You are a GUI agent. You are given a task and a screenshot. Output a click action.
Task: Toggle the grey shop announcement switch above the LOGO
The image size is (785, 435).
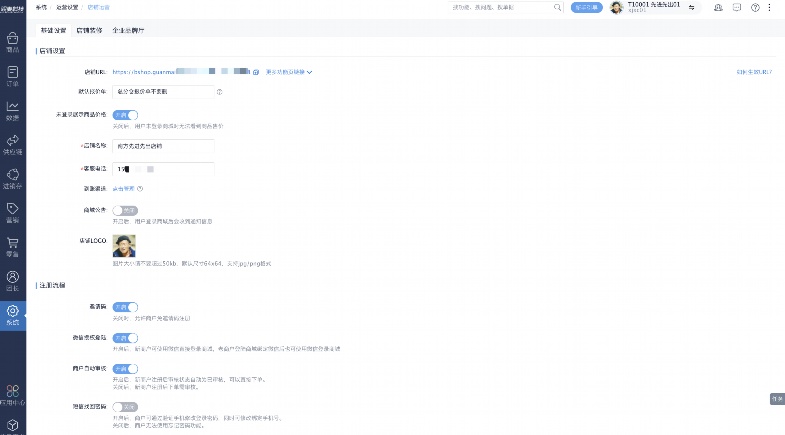click(x=125, y=210)
